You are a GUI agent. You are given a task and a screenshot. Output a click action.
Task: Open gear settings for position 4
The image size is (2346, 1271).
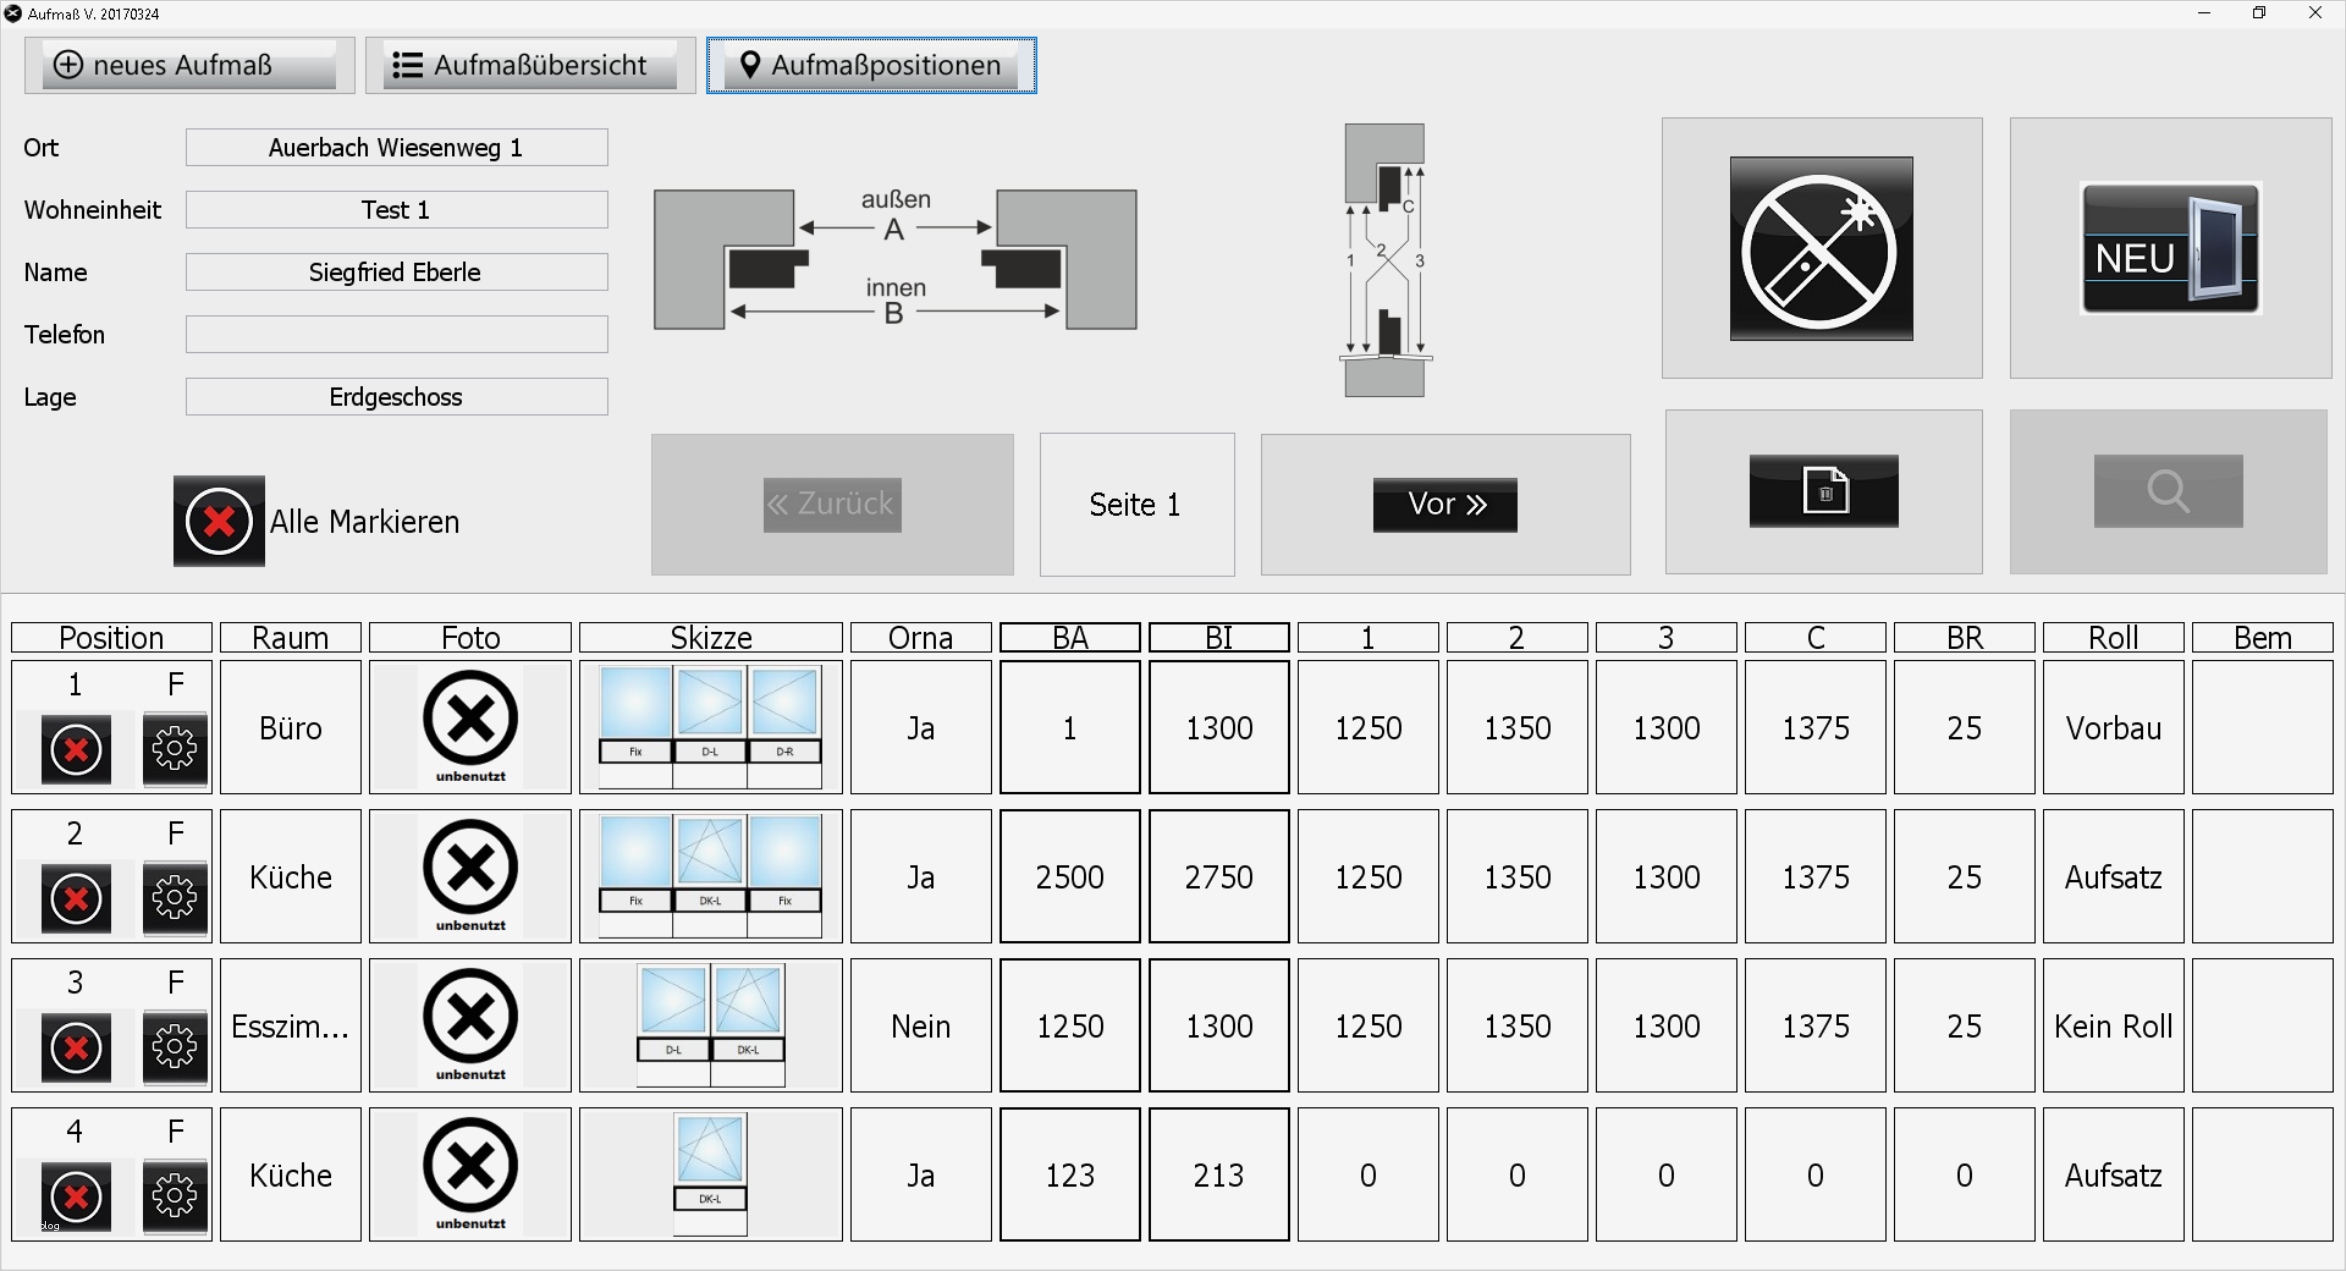click(x=175, y=1195)
